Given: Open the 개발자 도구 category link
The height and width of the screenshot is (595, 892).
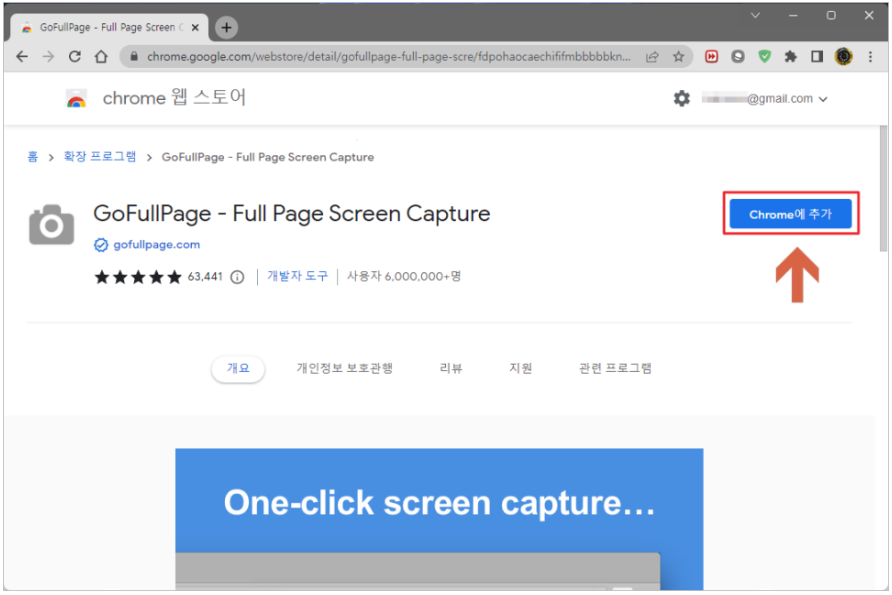Looking at the screenshot, I should [x=298, y=276].
